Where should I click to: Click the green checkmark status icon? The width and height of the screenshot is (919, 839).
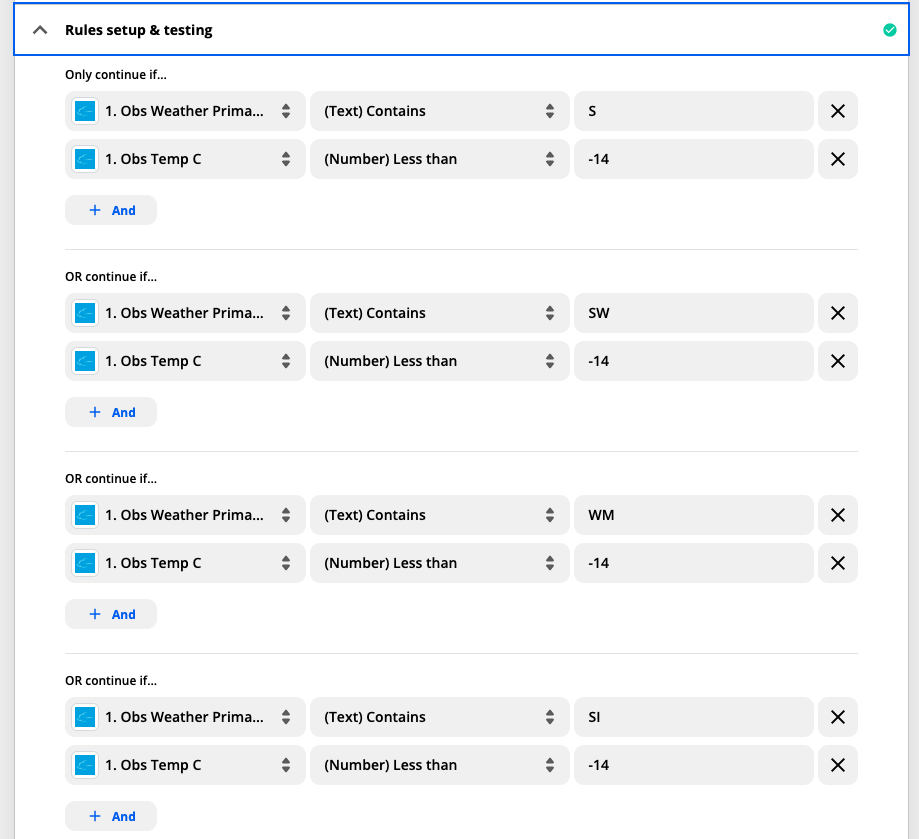(889, 30)
